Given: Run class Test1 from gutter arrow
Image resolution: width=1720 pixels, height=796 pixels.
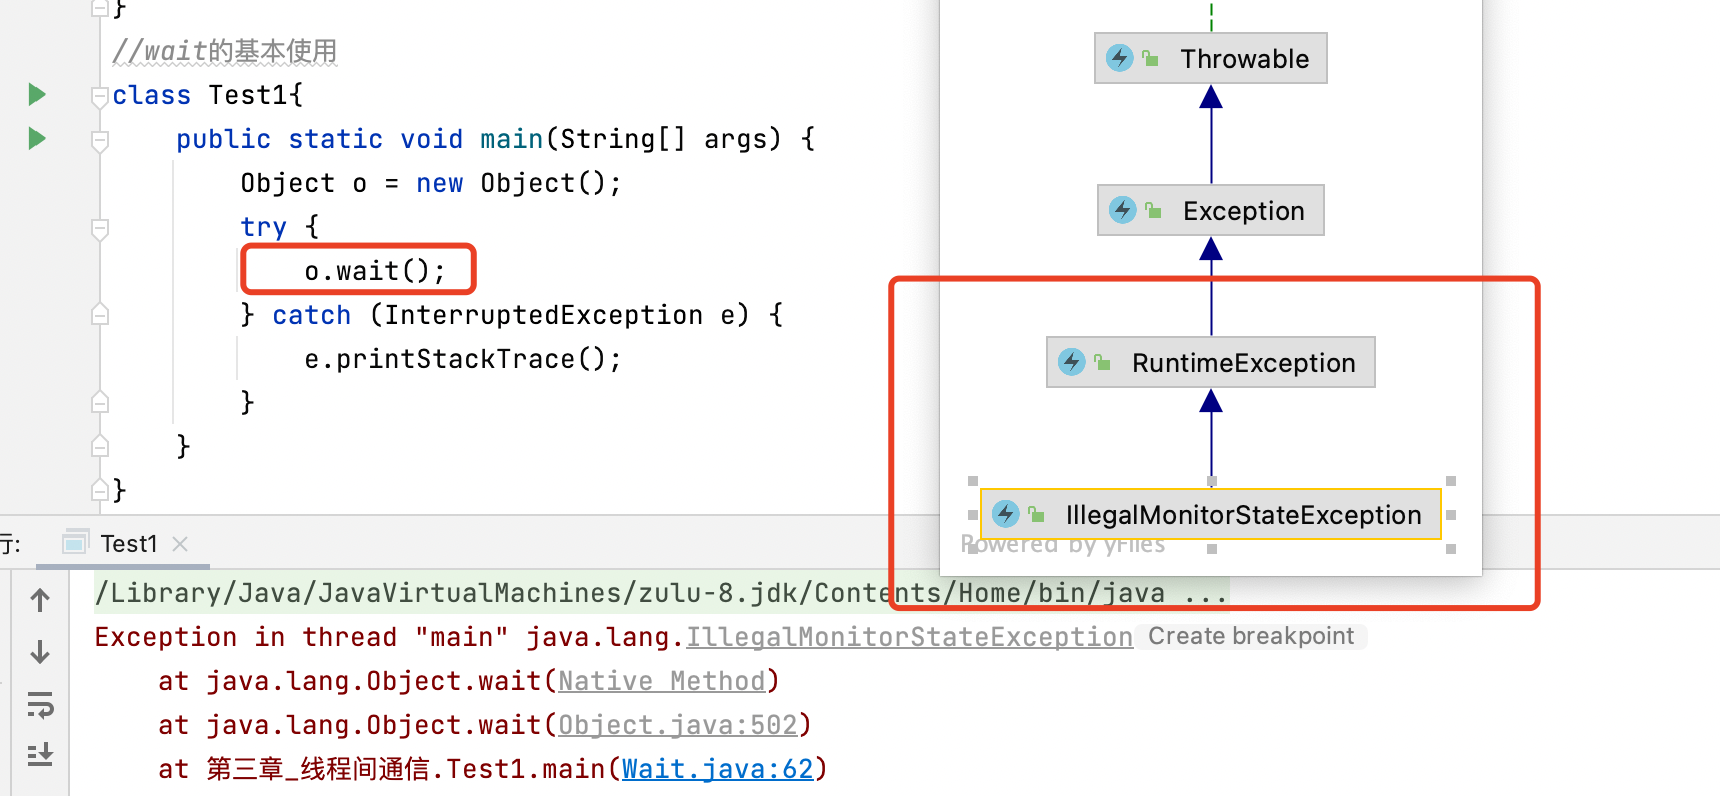Looking at the screenshot, I should coord(37,95).
